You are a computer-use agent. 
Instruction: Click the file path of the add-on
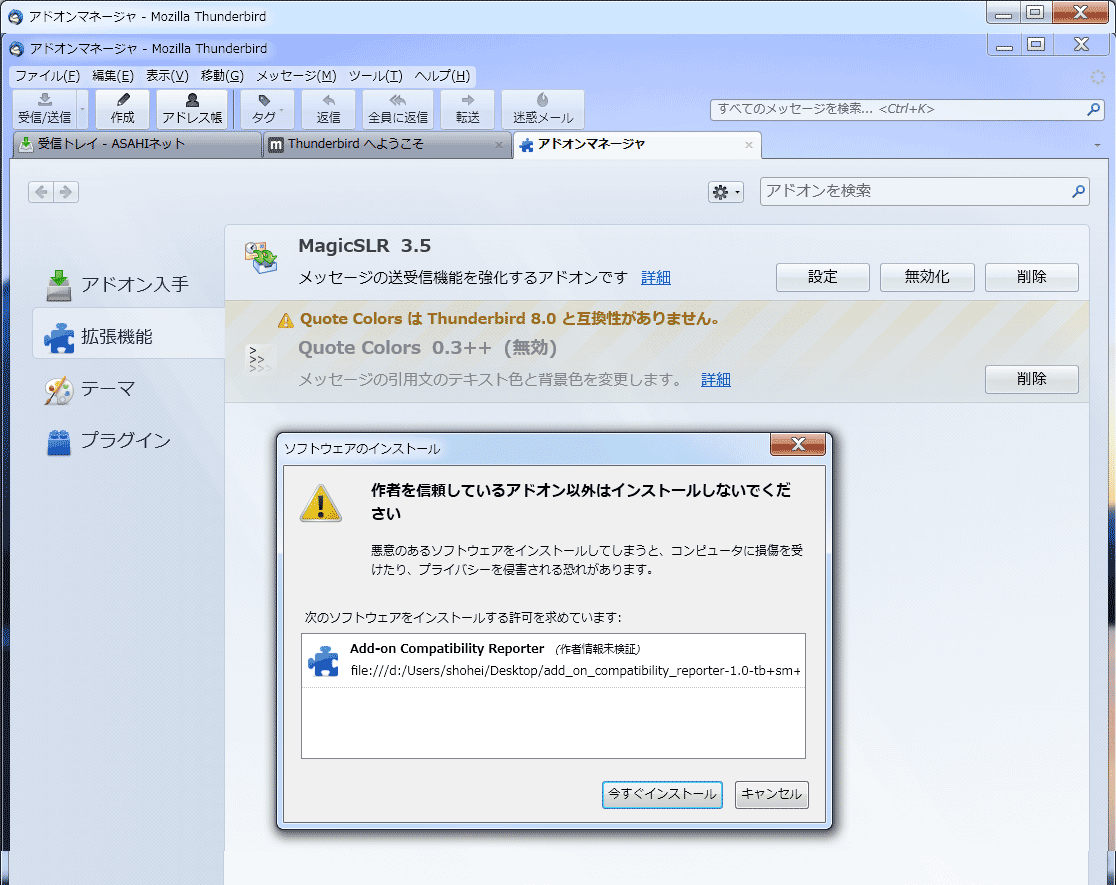(x=575, y=671)
